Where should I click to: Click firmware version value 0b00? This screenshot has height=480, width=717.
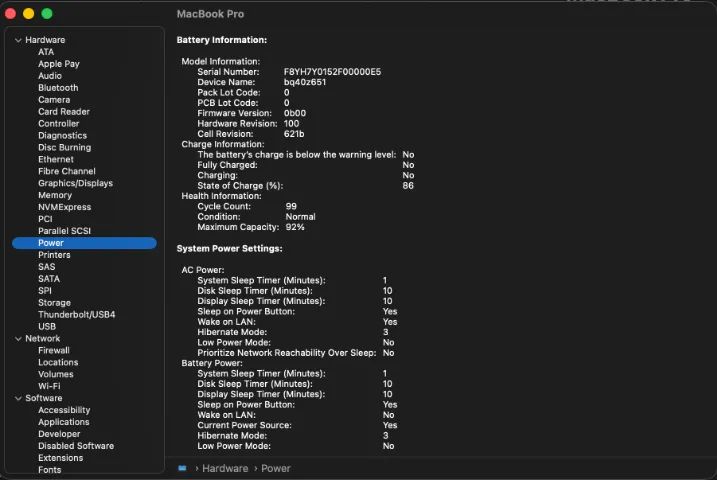pyautogui.click(x=295, y=113)
